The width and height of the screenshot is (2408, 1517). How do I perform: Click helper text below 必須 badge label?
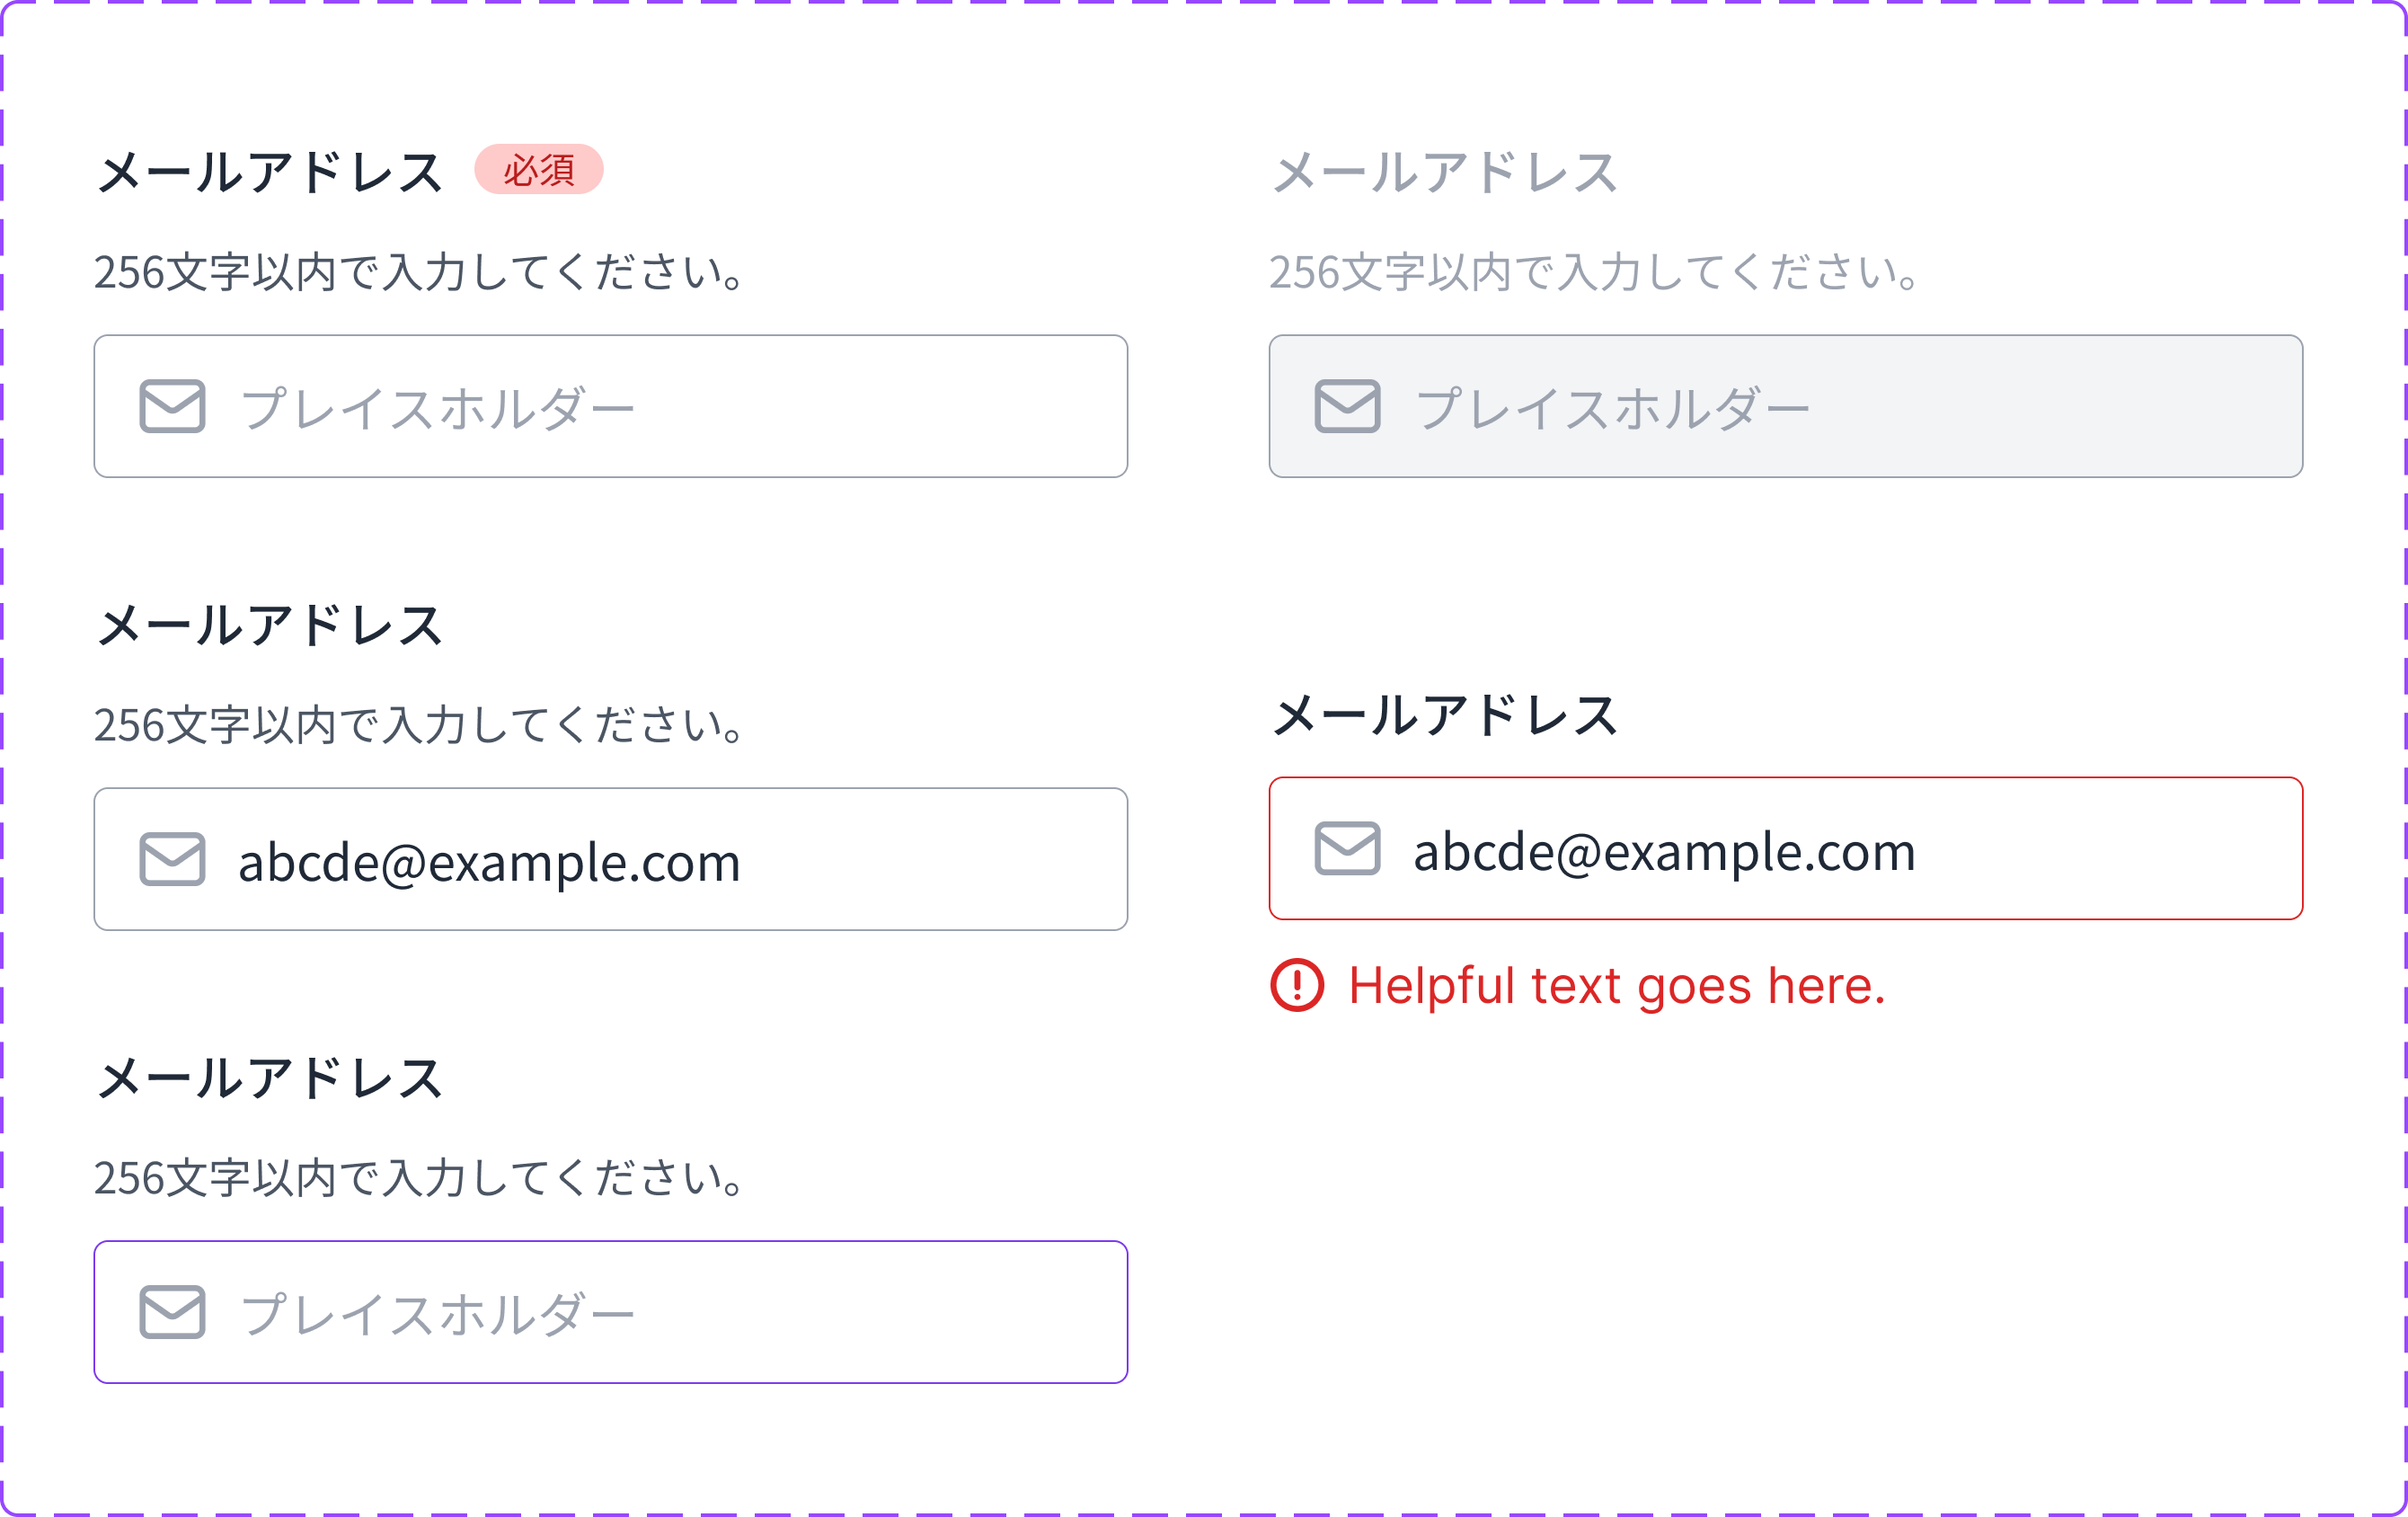tap(420, 272)
